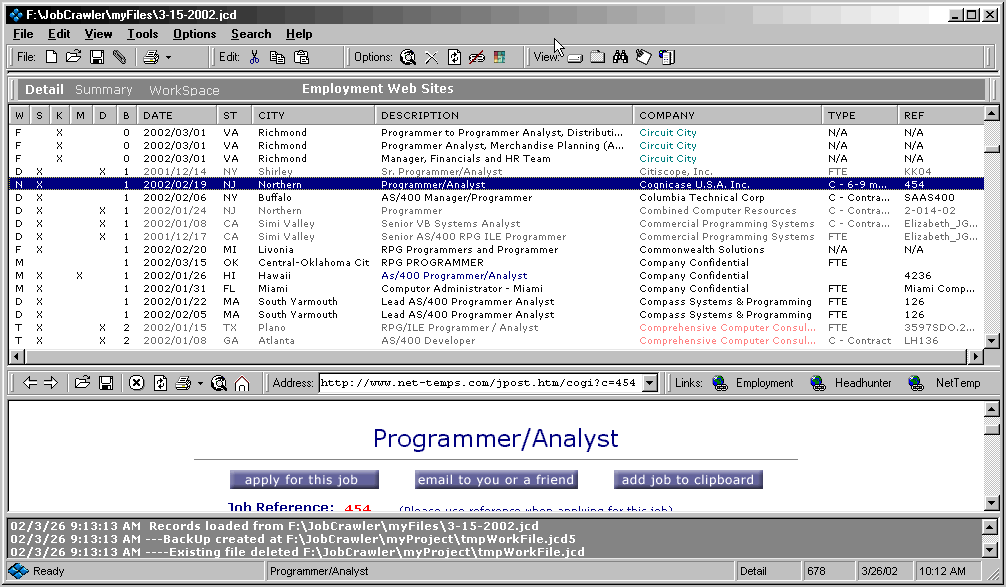Click browser Back arrow icon

pos(30,383)
